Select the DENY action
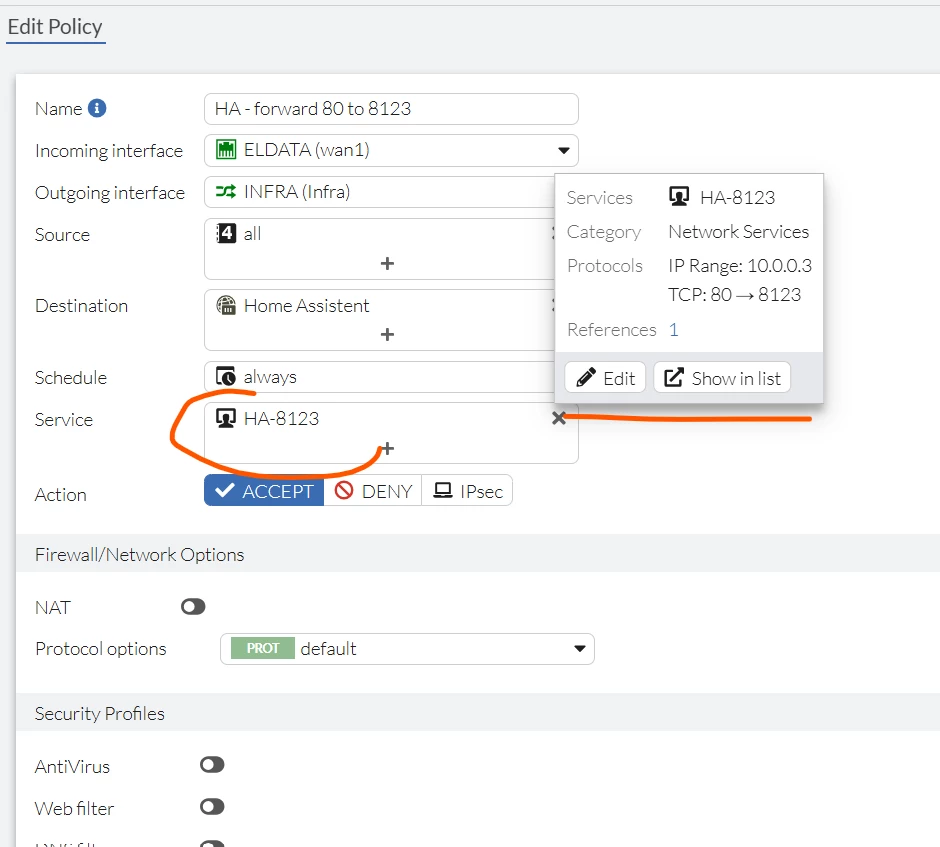This screenshot has height=847, width=940. (373, 491)
